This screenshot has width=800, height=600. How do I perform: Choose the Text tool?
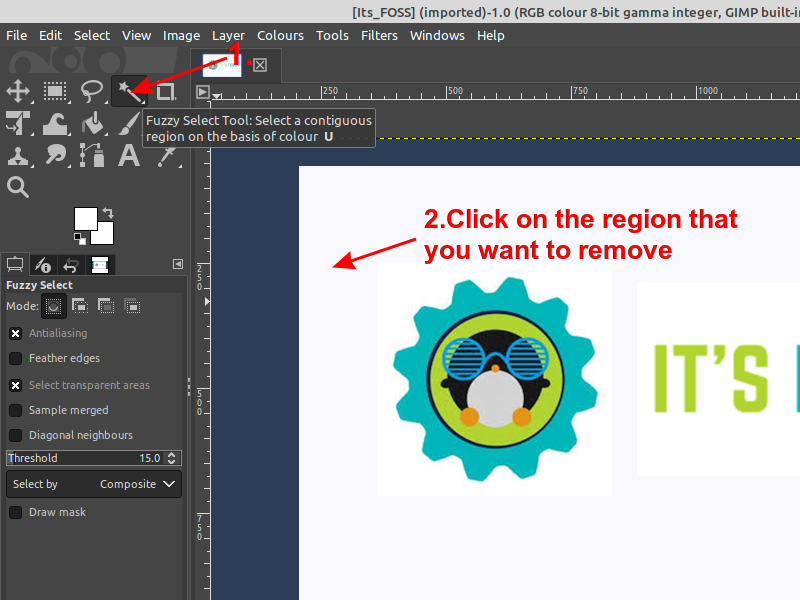click(129, 156)
